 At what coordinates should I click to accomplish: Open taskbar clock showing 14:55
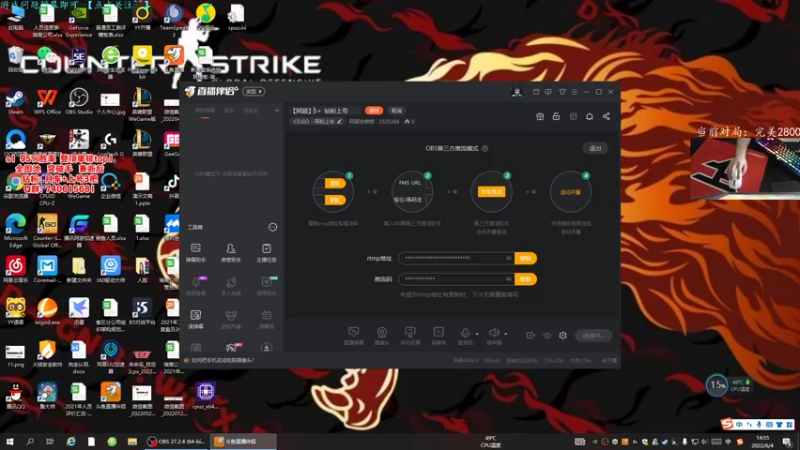(x=763, y=441)
